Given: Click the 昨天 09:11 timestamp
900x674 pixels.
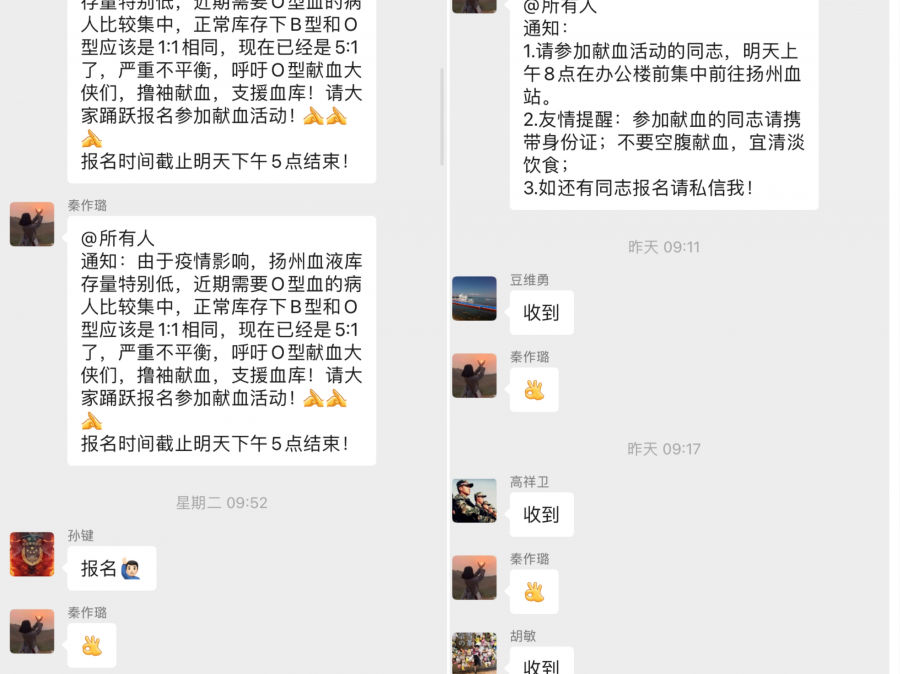Looking at the screenshot, I should pyautogui.click(x=664, y=247).
